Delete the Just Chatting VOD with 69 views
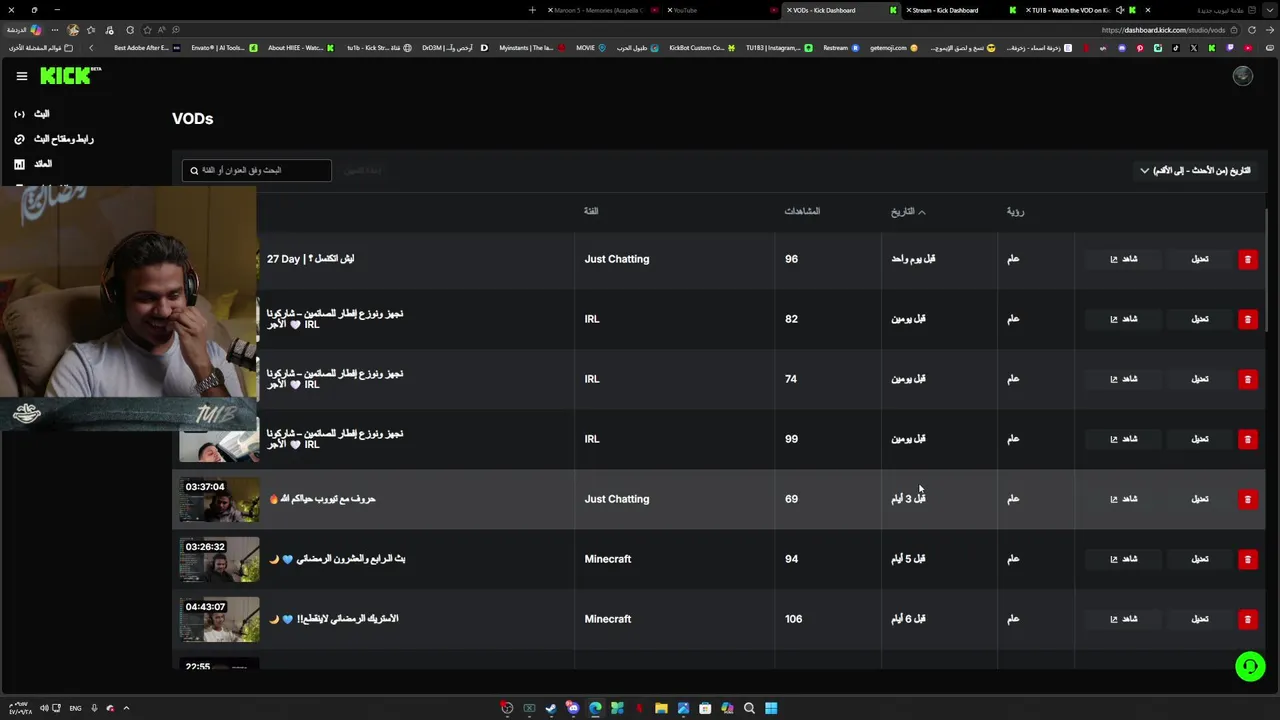This screenshot has width=1280, height=720. pos(1247,499)
